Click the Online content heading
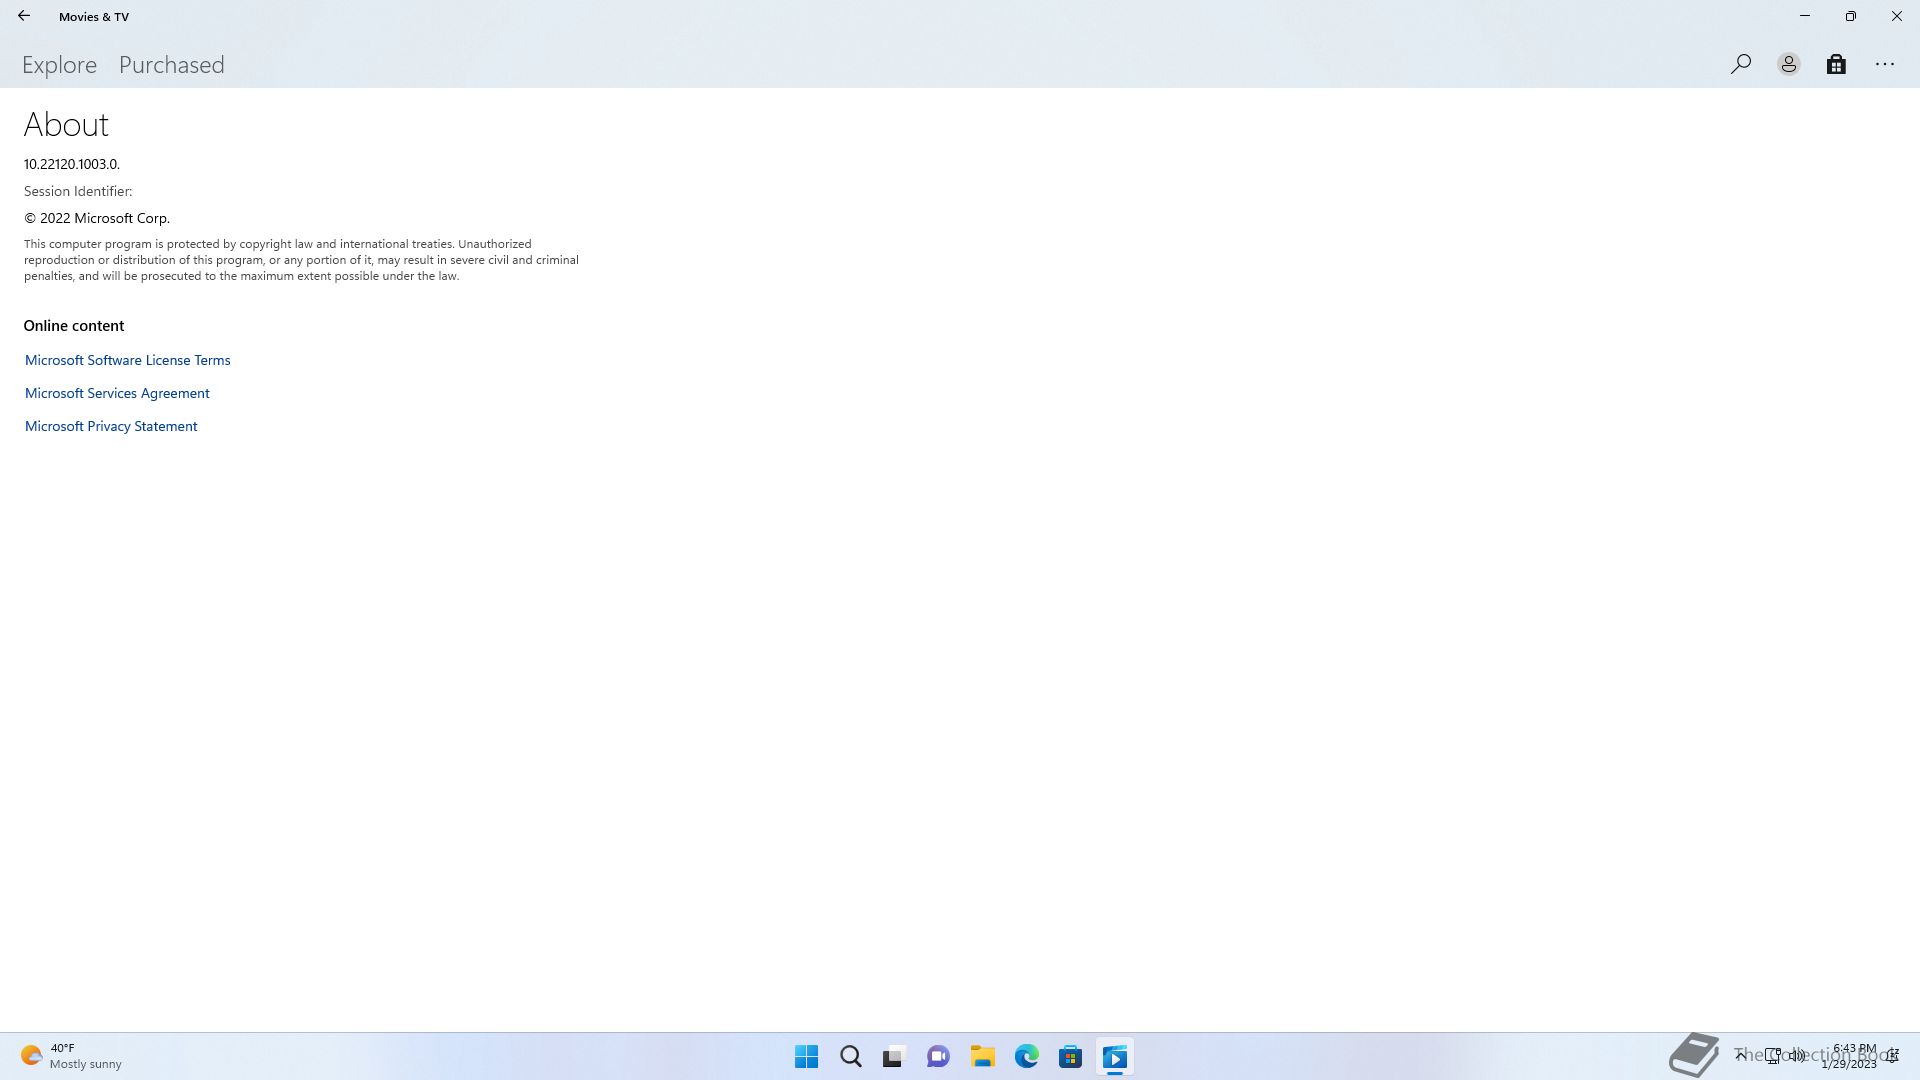The height and width of the screenshot is (1080, 1920). 74,326
